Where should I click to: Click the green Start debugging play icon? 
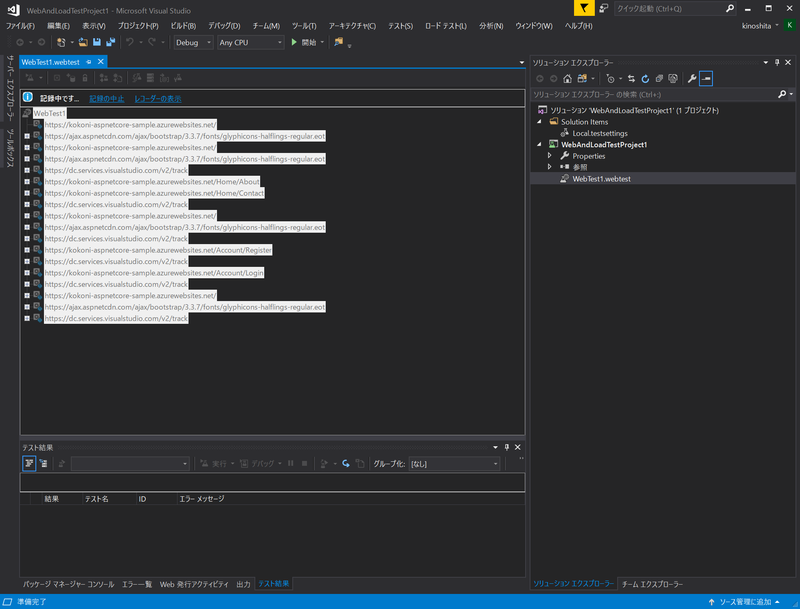pos(294,42)
